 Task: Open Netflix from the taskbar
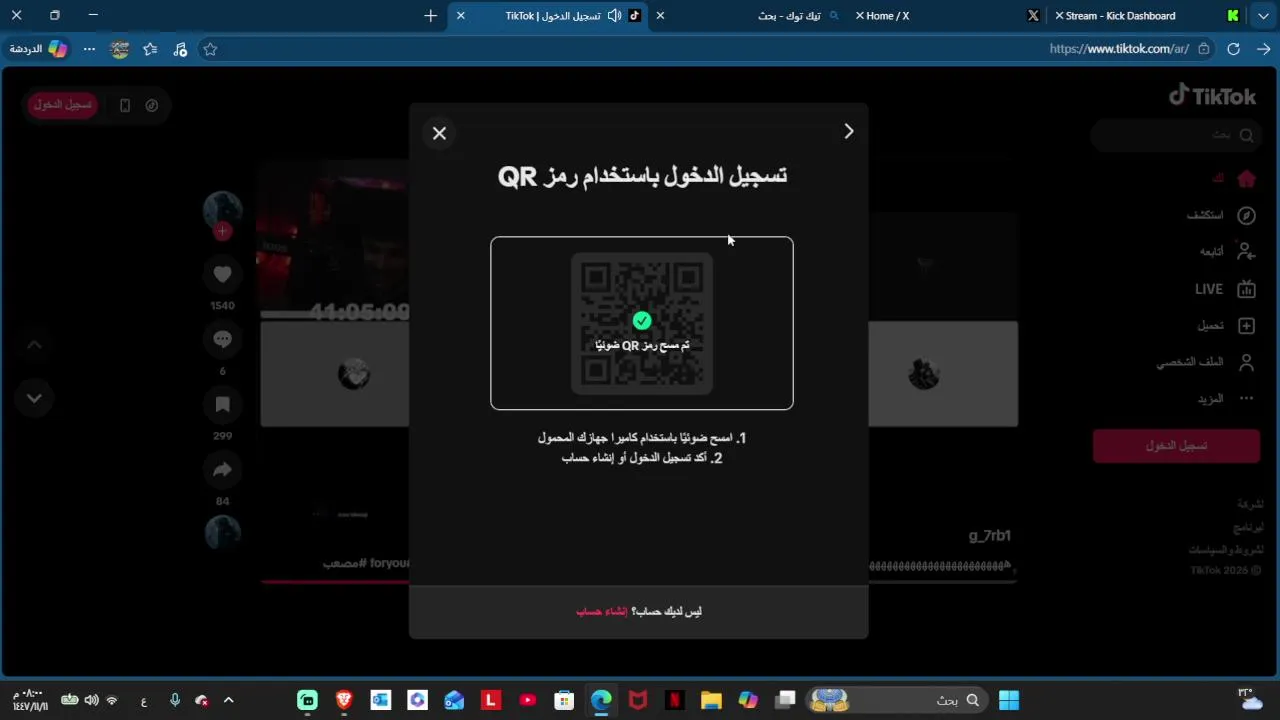coord(674,700)
